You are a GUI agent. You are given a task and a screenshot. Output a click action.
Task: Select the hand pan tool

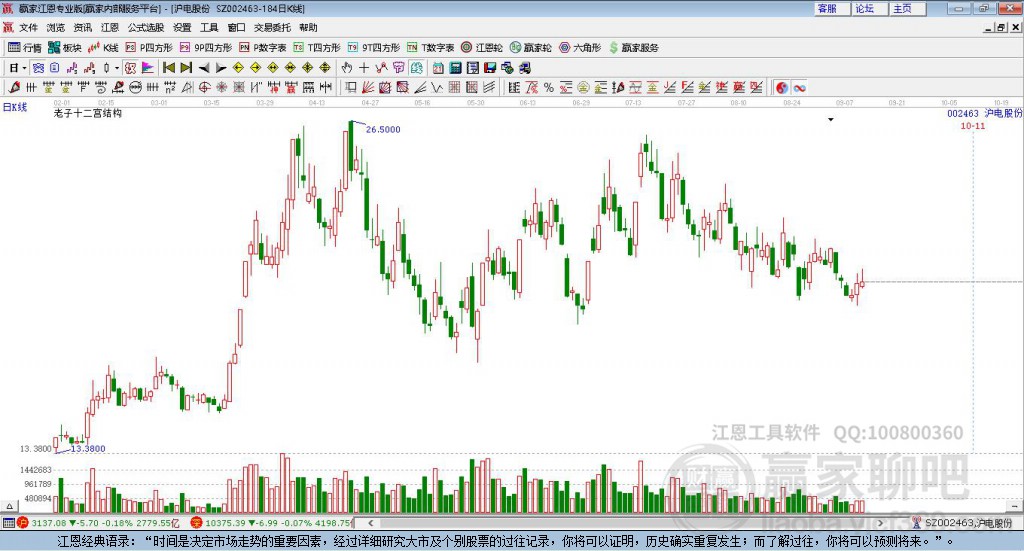pos(347,68)
